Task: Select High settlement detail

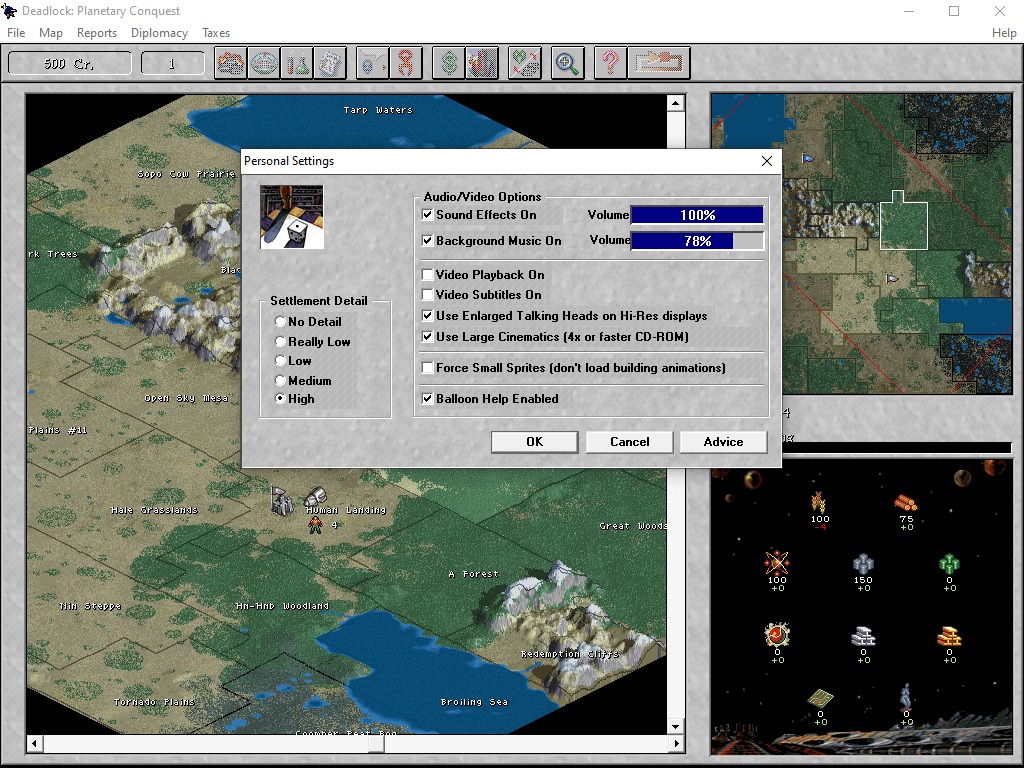Action: tap(280, 398)
